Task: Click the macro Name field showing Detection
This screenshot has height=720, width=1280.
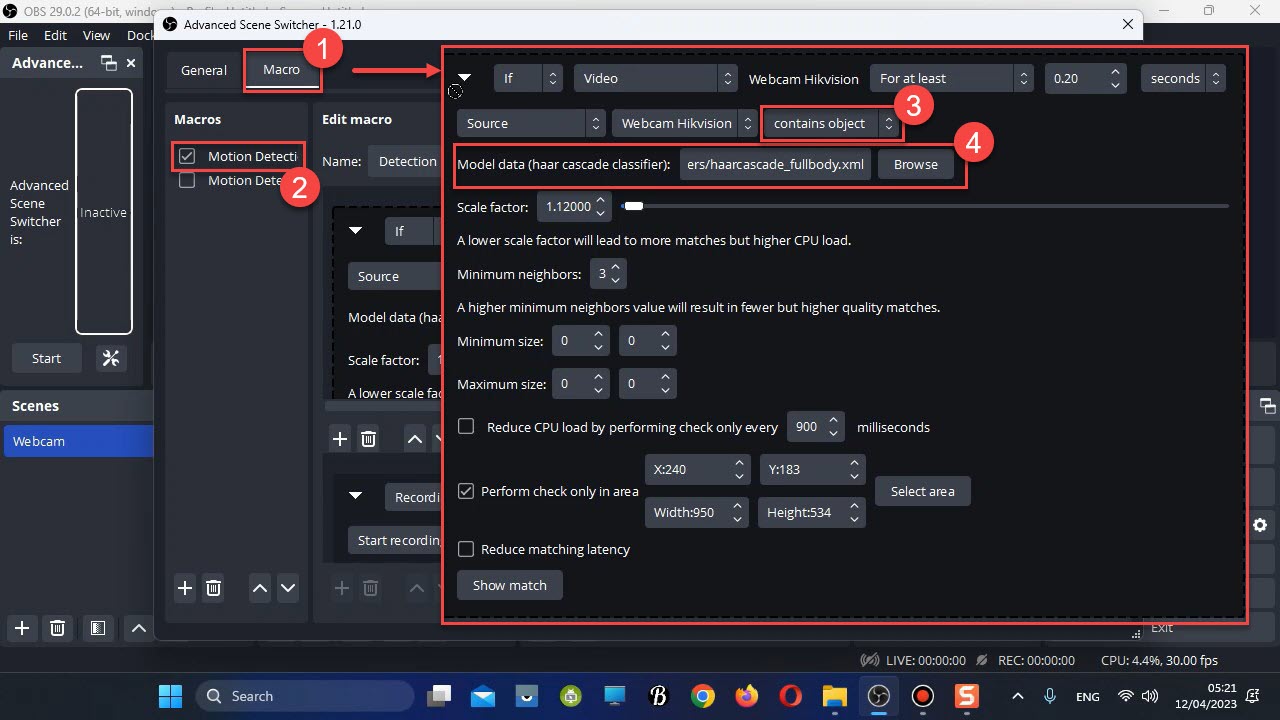Action: pos(405,161)
